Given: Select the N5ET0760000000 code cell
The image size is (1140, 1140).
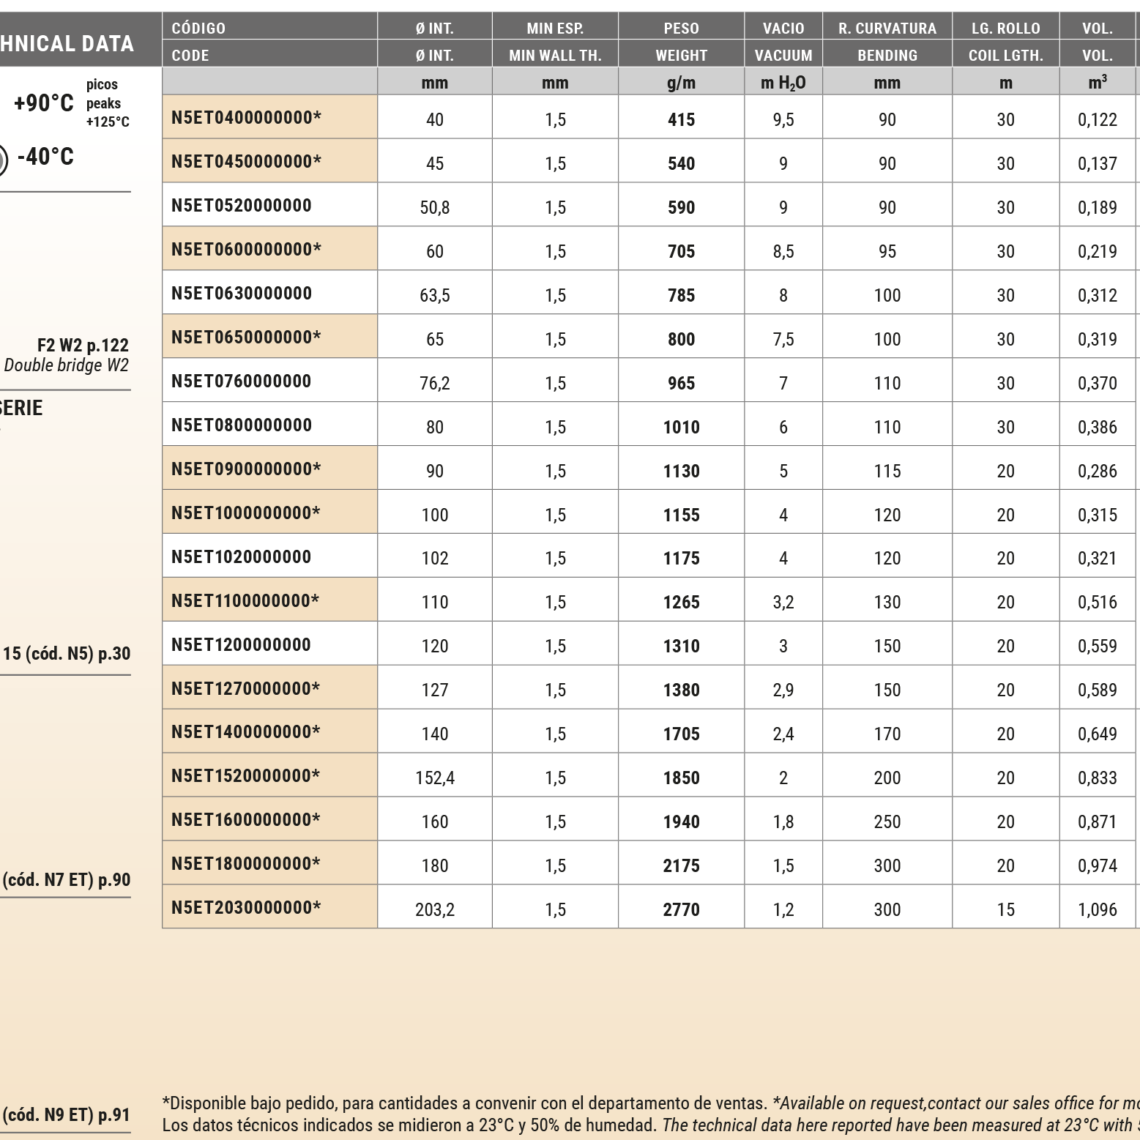Looking at the screenshot, I should (241, 381).
